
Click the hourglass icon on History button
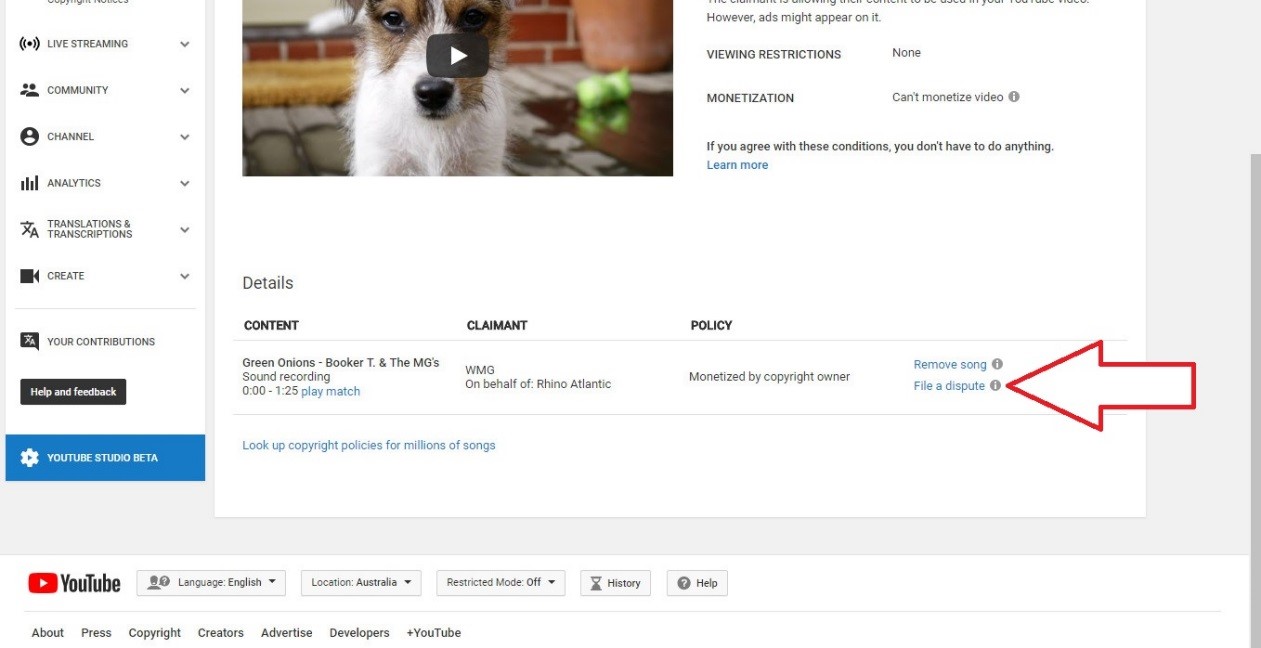(597, 583)
